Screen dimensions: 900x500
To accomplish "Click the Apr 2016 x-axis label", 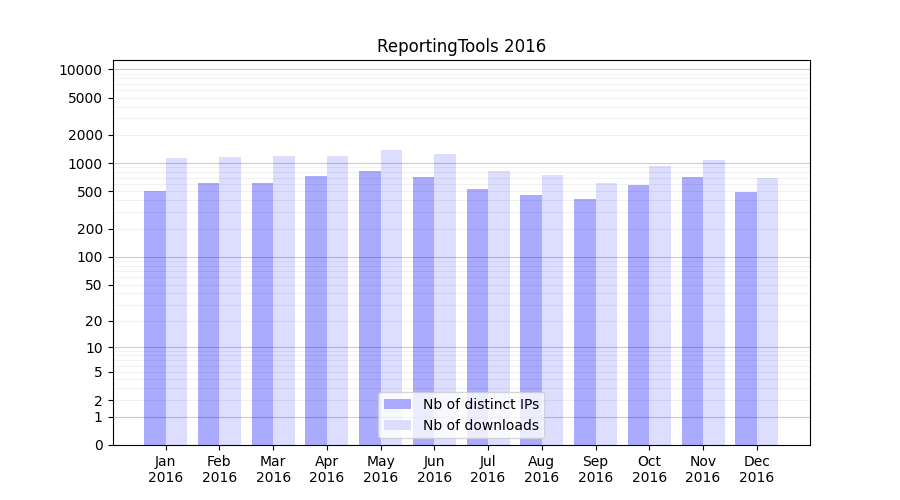I will tap(327, 469).
